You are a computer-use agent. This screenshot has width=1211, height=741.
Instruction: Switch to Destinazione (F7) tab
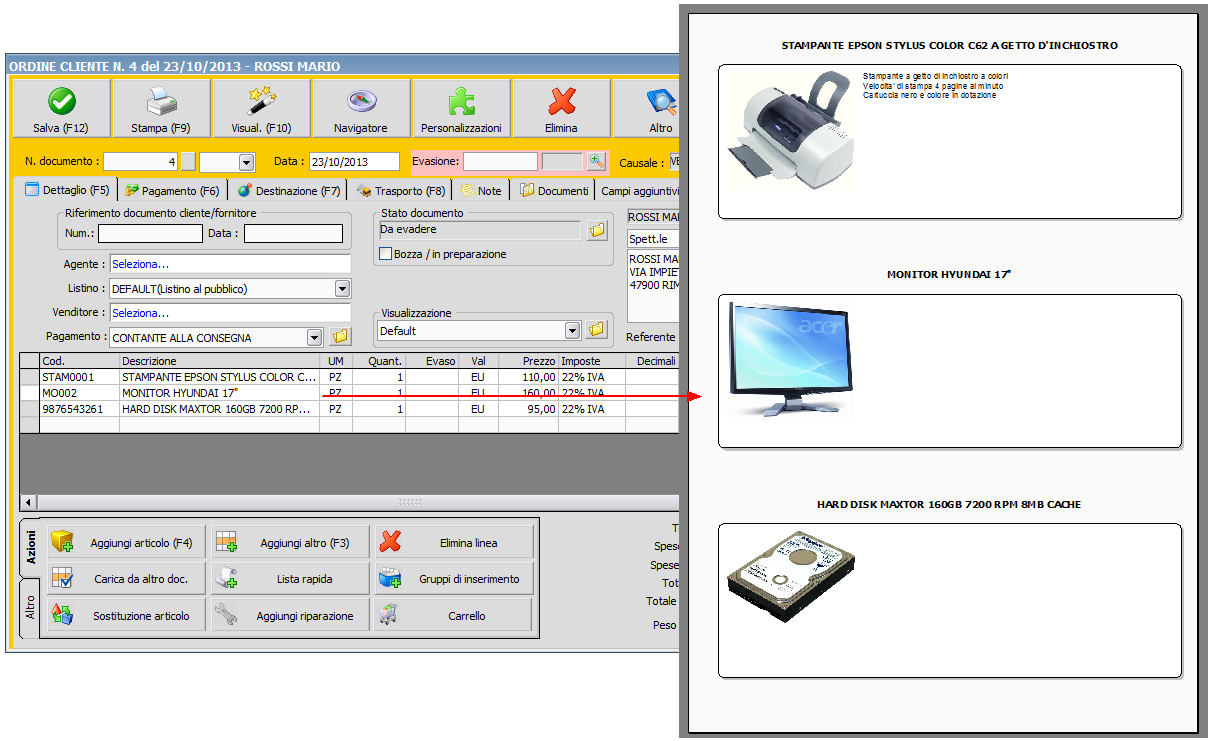coord(288,190)
